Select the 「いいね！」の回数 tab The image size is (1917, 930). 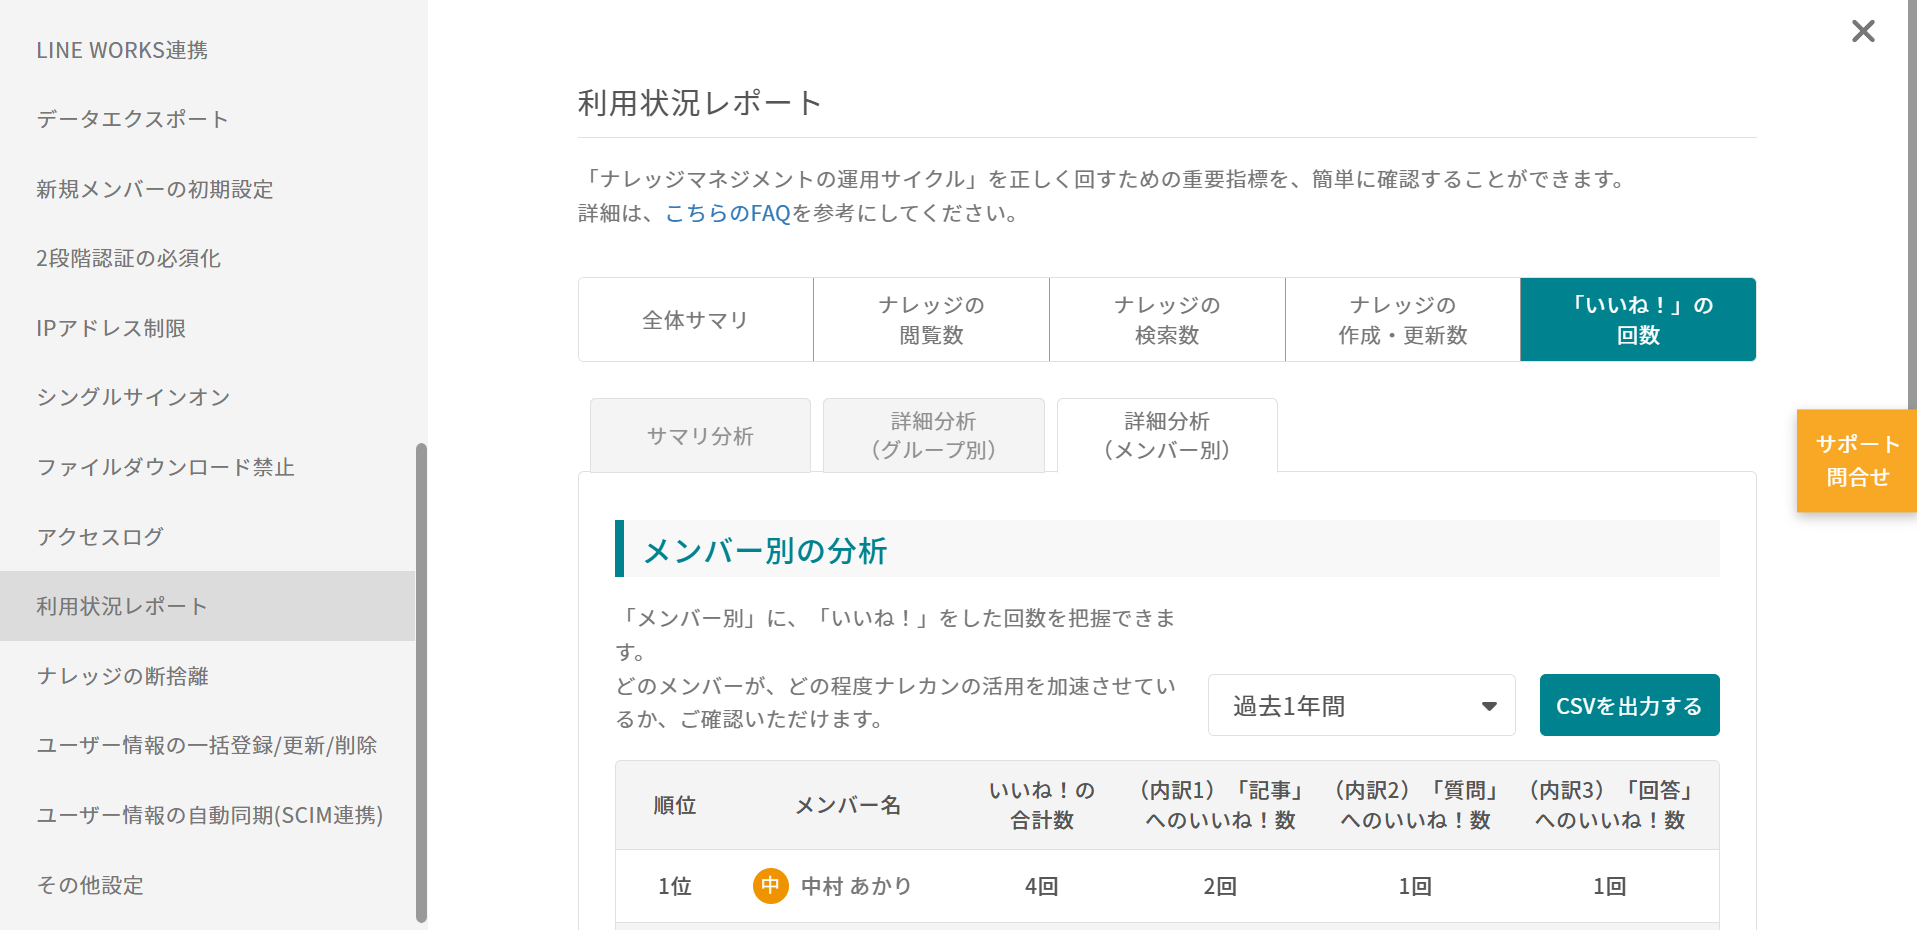tap(1637, 320)
